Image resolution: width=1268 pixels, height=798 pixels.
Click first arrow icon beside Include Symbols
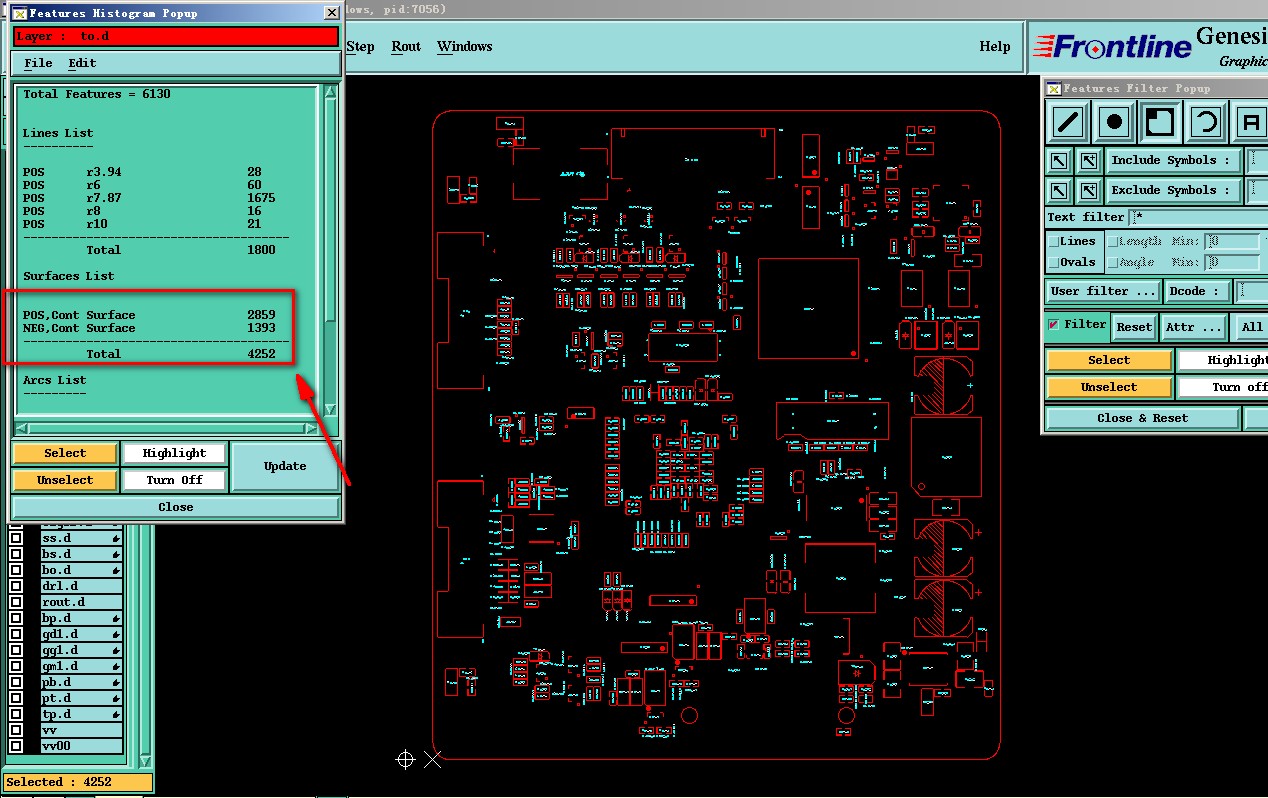tap(1059, 160)
